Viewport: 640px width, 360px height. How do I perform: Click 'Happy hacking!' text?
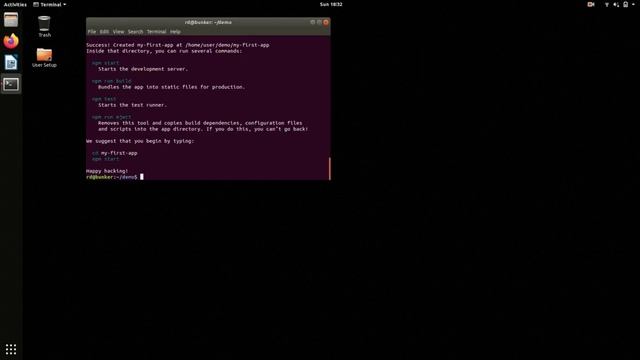click(107, 171)
